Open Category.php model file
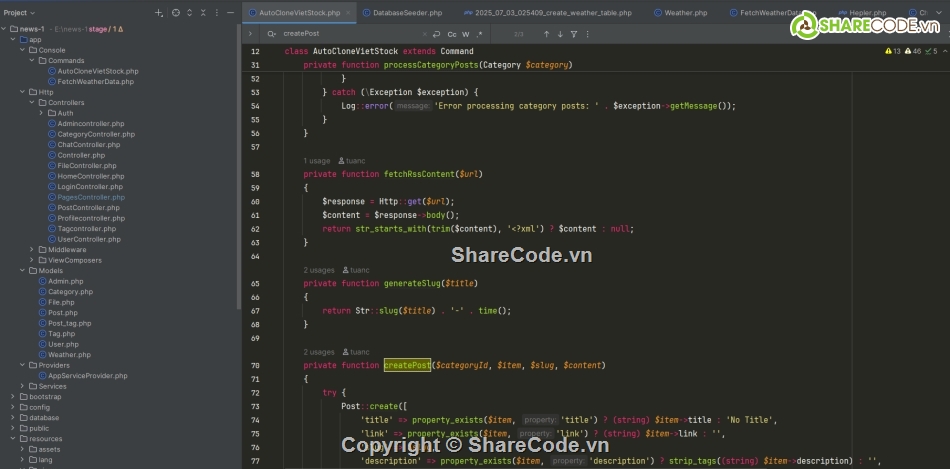The image size is (950, 469). point(70,292)
